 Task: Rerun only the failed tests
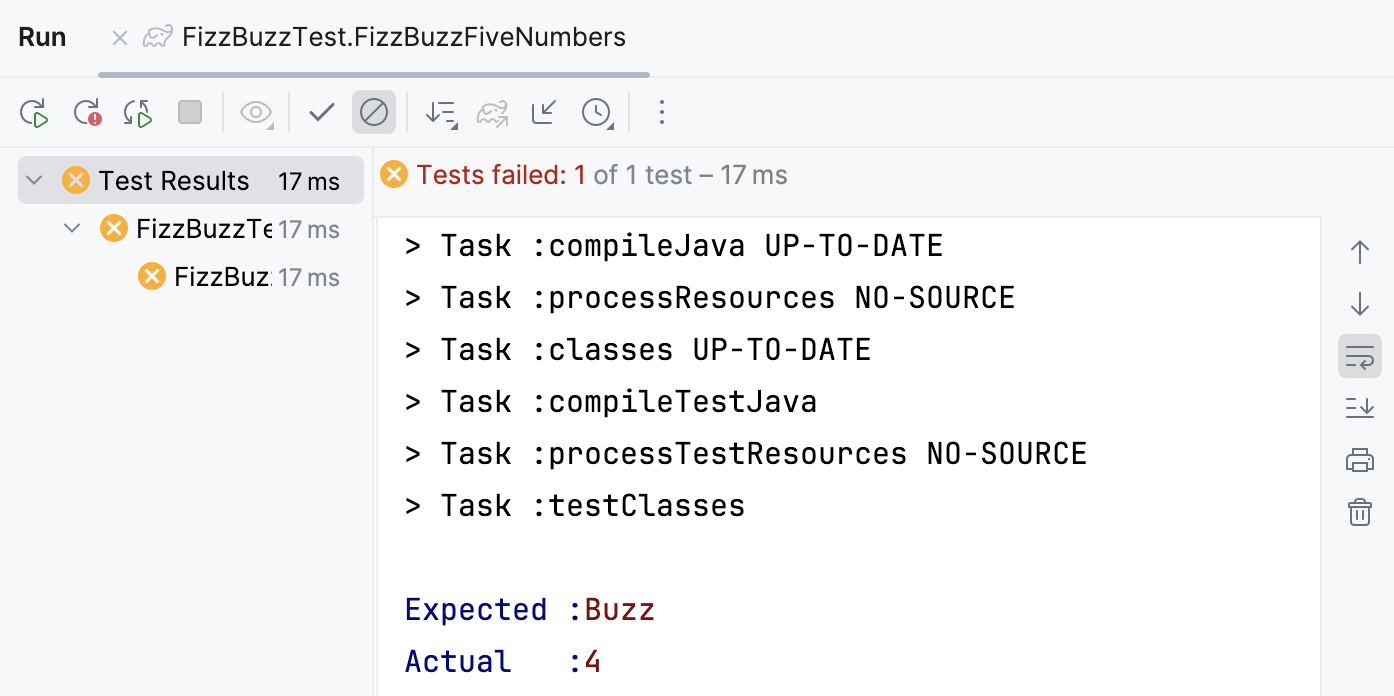click(86, 112)
